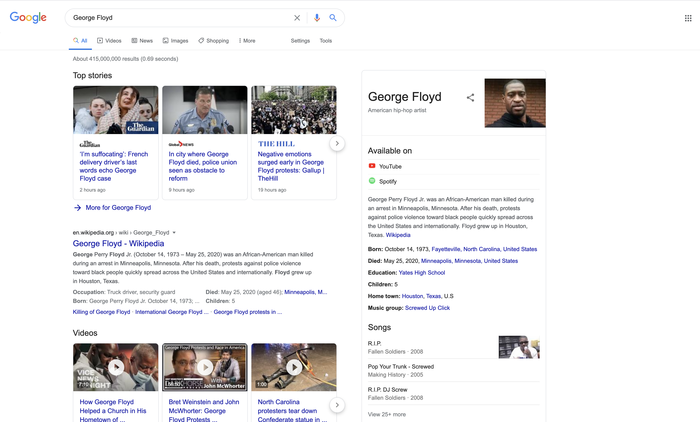The image size is (700, 422).
Task: Select song R.I.P. DJ Screw
Action: (x=454, y=393)
